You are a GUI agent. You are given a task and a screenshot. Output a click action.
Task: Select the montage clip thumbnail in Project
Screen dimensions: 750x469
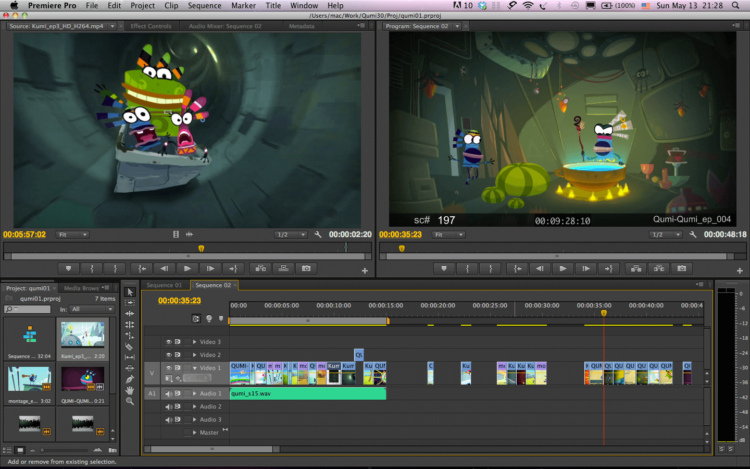[x=30, y=380]
